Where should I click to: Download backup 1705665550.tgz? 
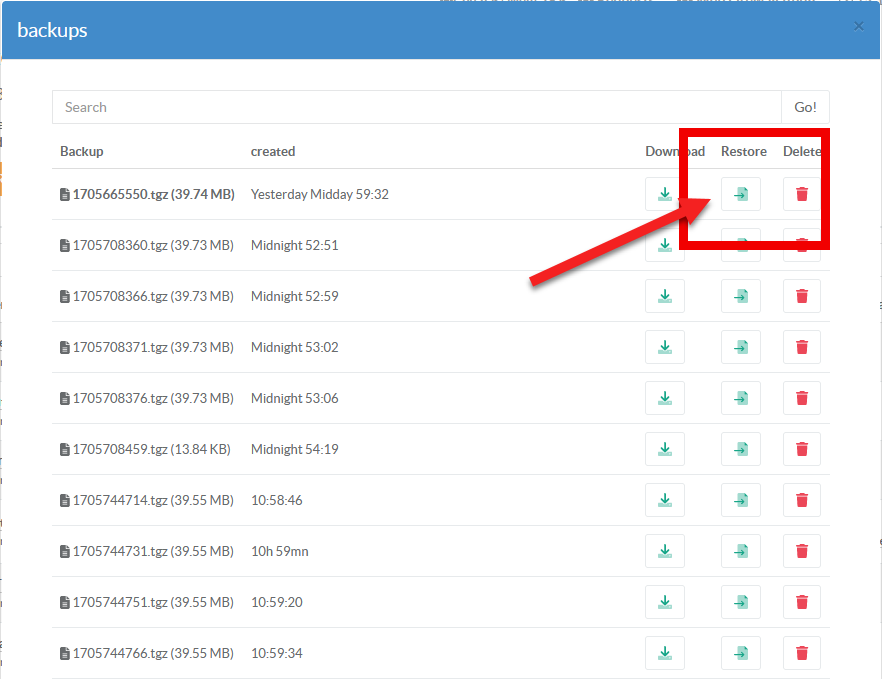[665, 194]
